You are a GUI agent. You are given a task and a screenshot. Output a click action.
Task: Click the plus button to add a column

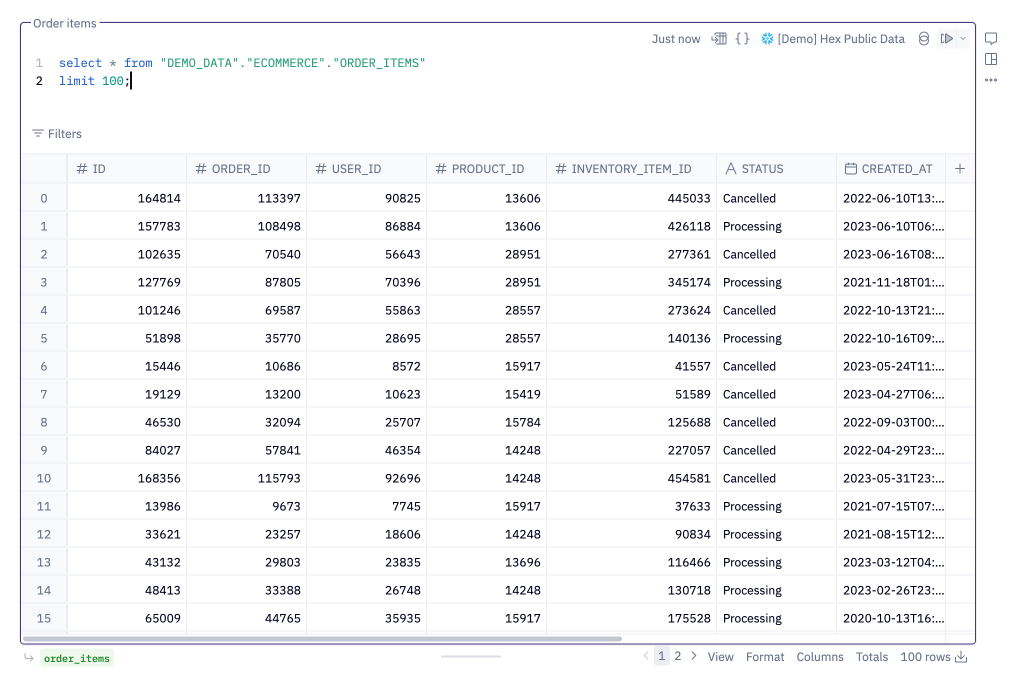(959, 168)
